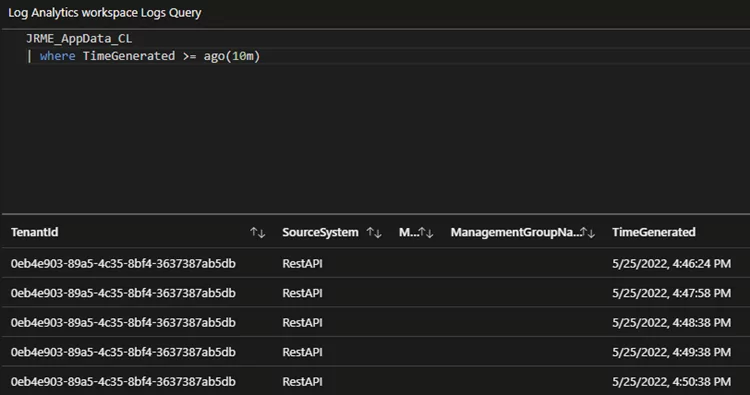Sort by the truncated M... column
This screenshot has height=395, width=750.
click(426, 233)
